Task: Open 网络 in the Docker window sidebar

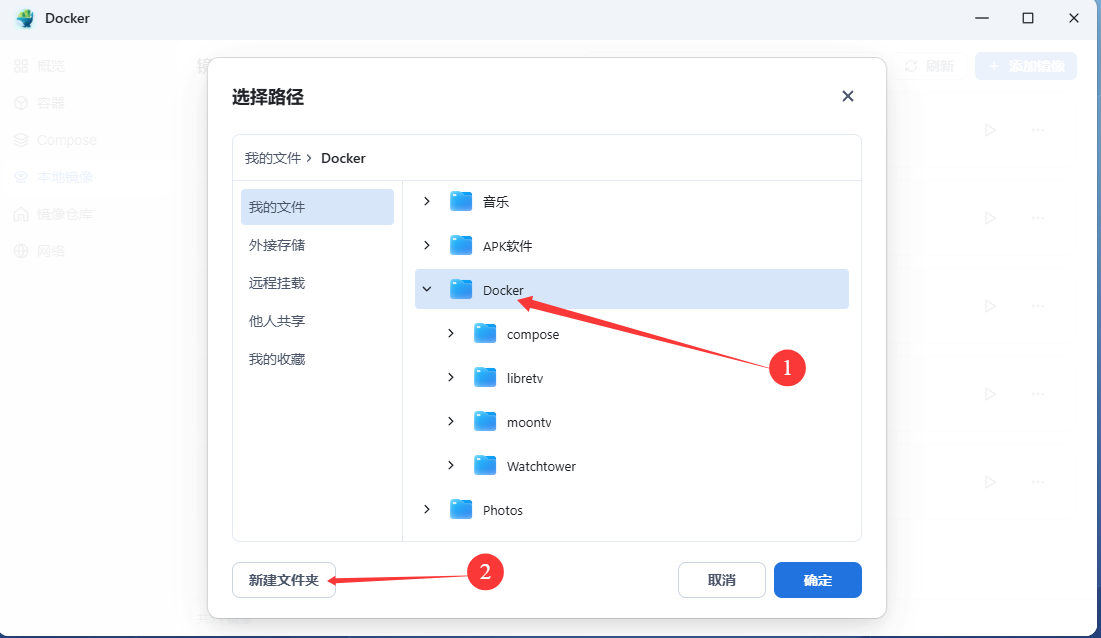Action: [51, 251]
